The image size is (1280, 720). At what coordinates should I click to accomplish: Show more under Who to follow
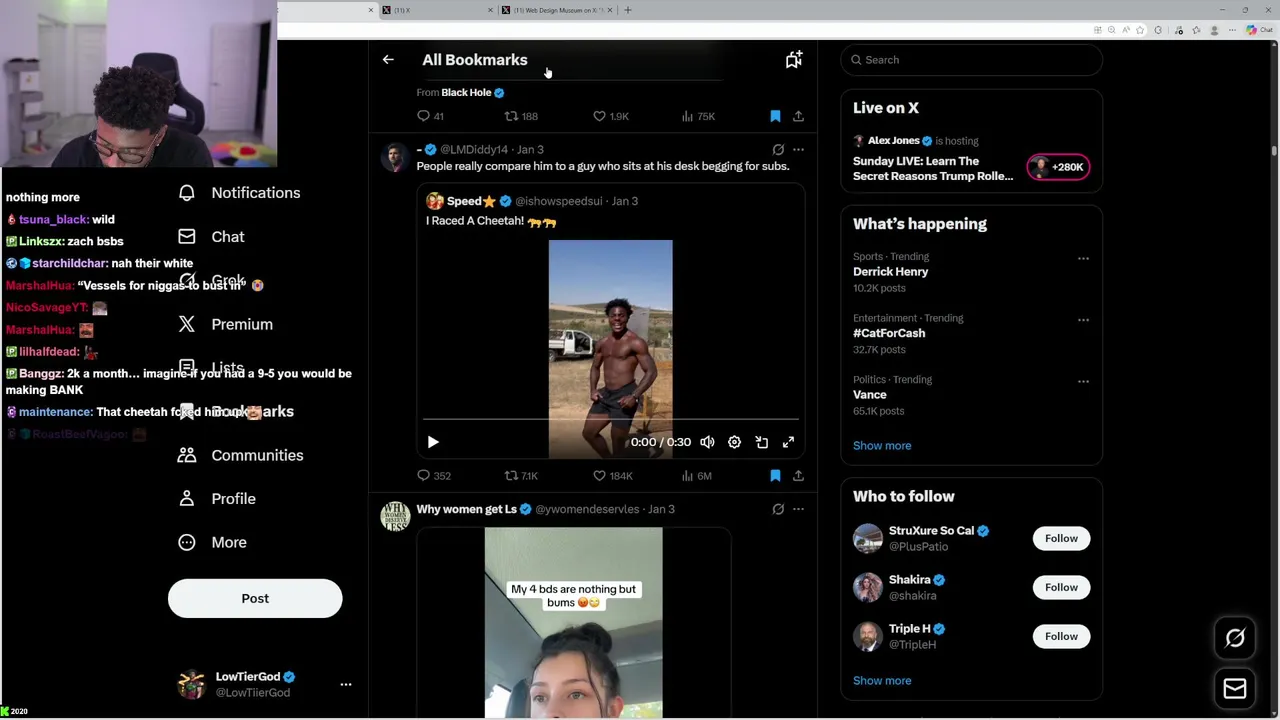(882, 680)
